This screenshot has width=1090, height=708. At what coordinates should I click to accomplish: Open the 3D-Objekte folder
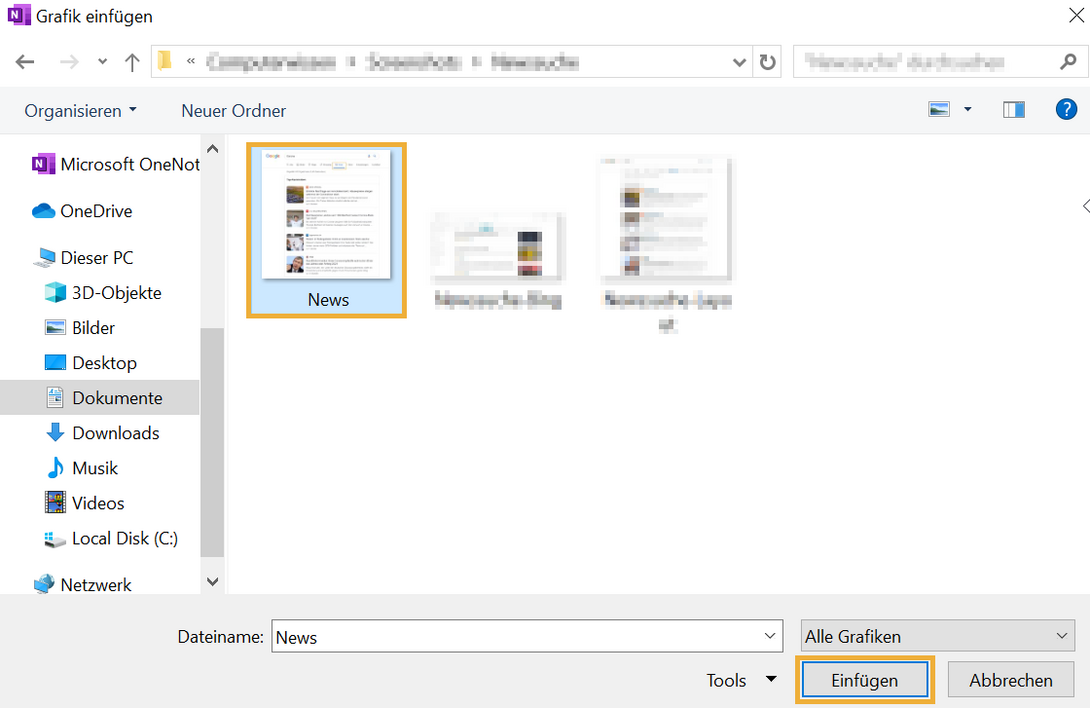pyautogui.click(x=103, y=293)
